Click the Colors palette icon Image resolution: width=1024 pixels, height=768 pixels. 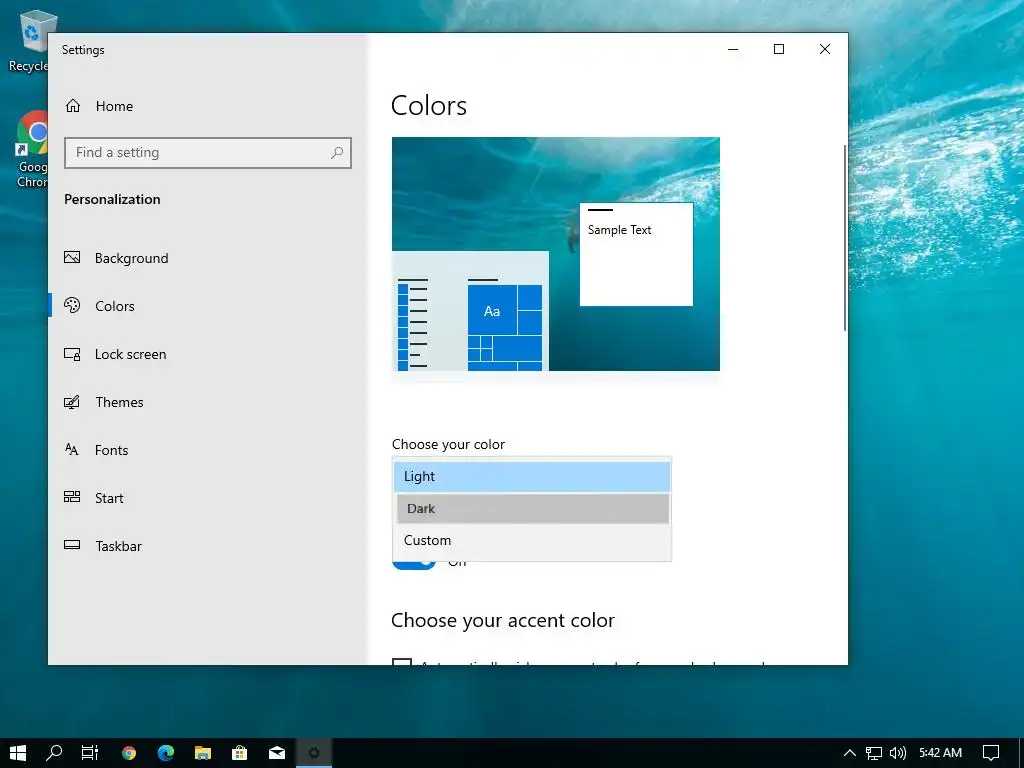[x=72, y=305]
